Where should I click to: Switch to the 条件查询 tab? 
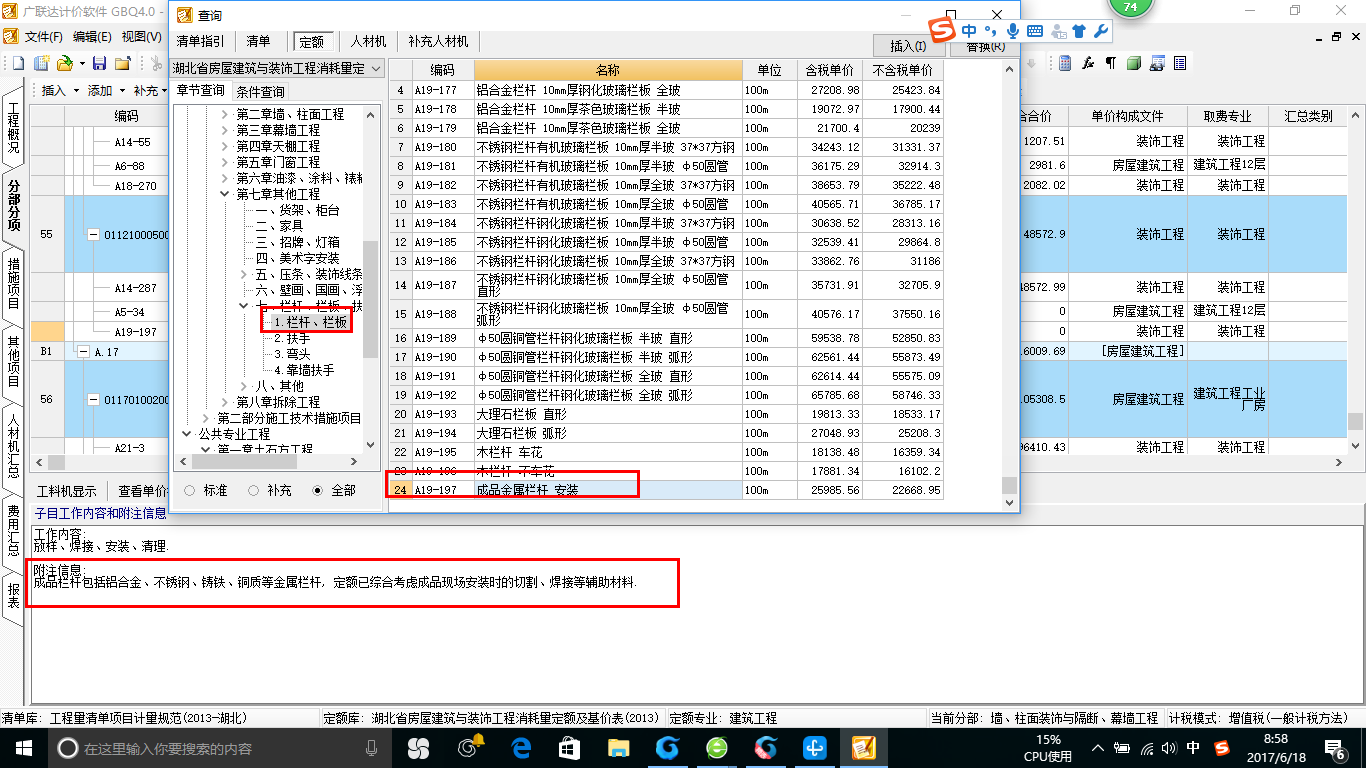tap(260, 91)
